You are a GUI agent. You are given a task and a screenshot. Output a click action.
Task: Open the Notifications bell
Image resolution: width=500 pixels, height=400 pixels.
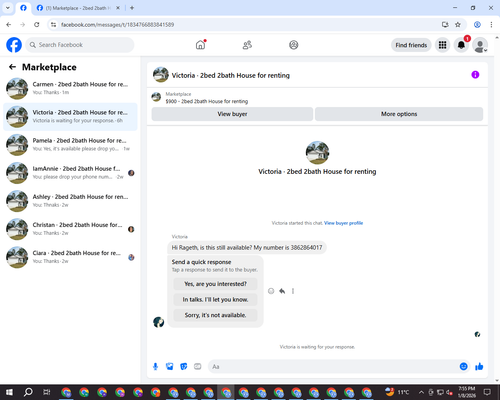tap(461, 45)
